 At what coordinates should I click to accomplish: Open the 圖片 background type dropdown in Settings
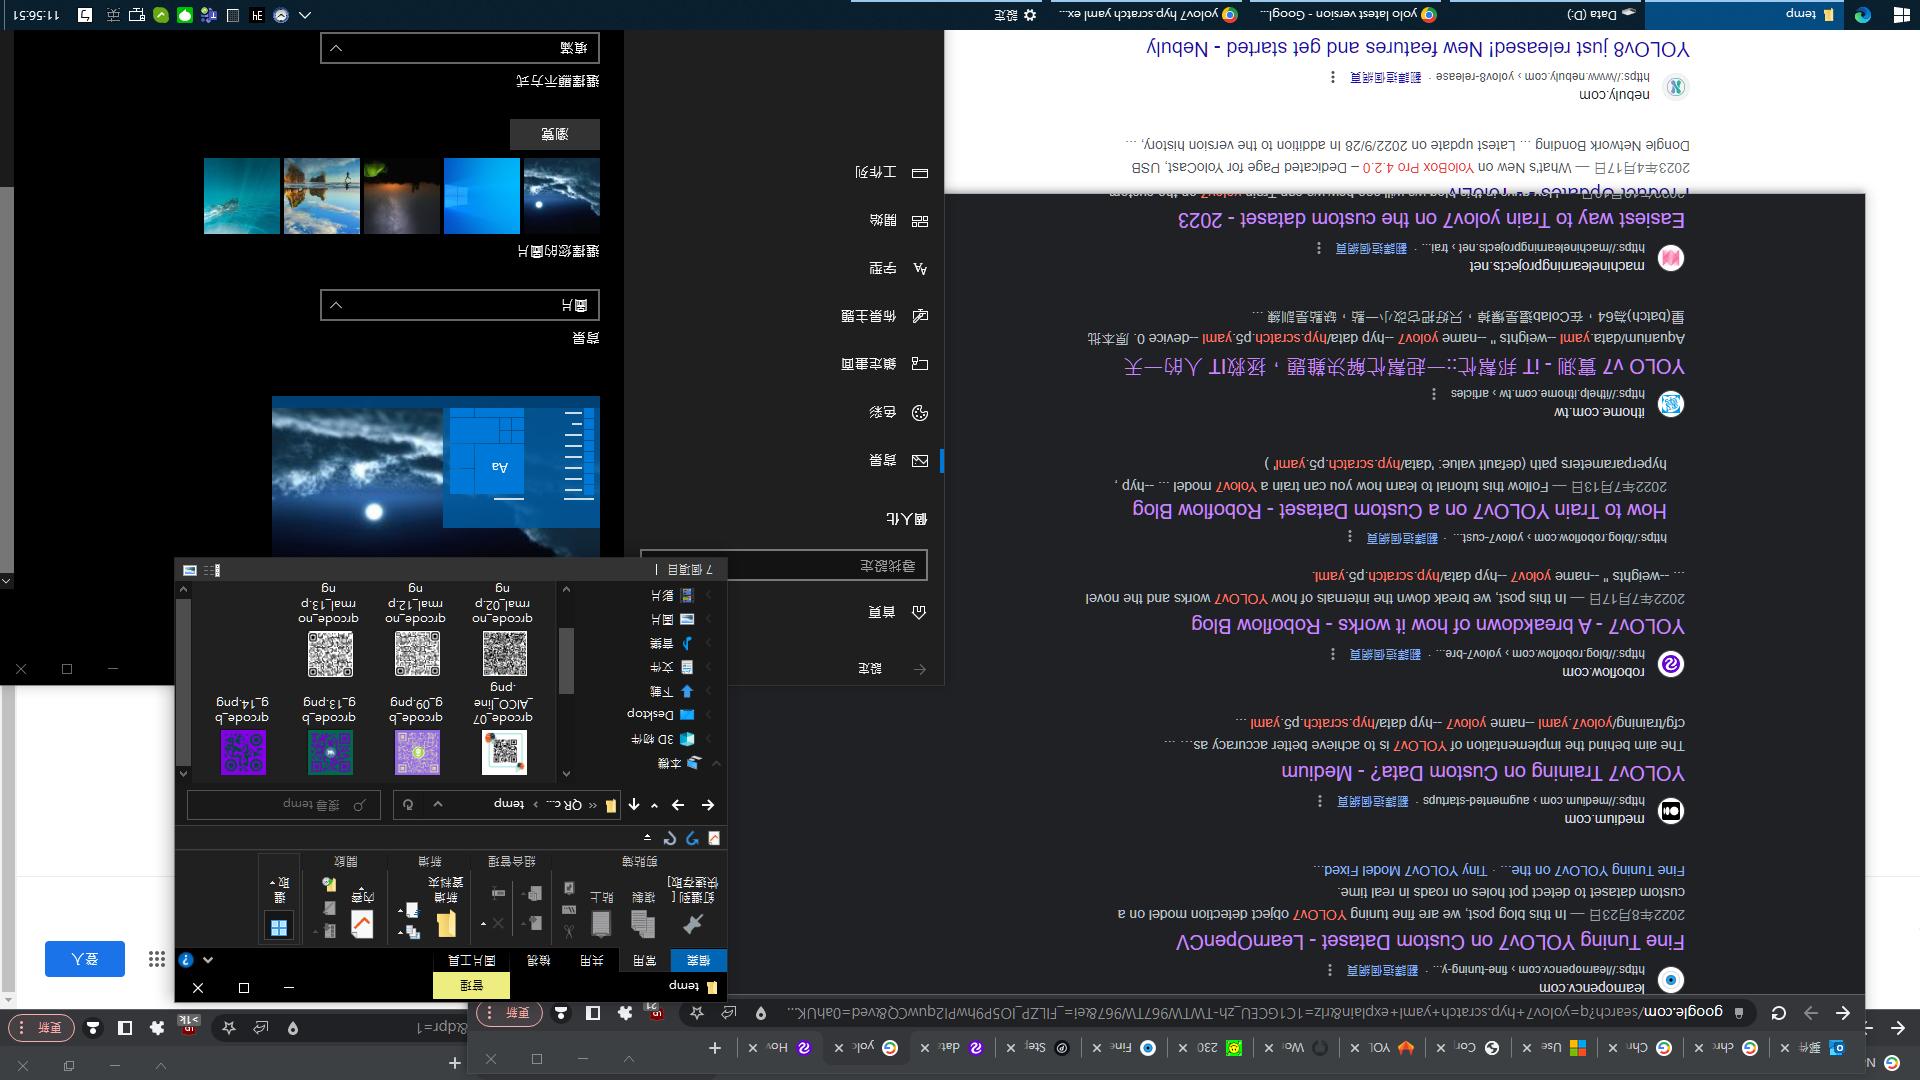pyautogui.click(x=460, y=305)
